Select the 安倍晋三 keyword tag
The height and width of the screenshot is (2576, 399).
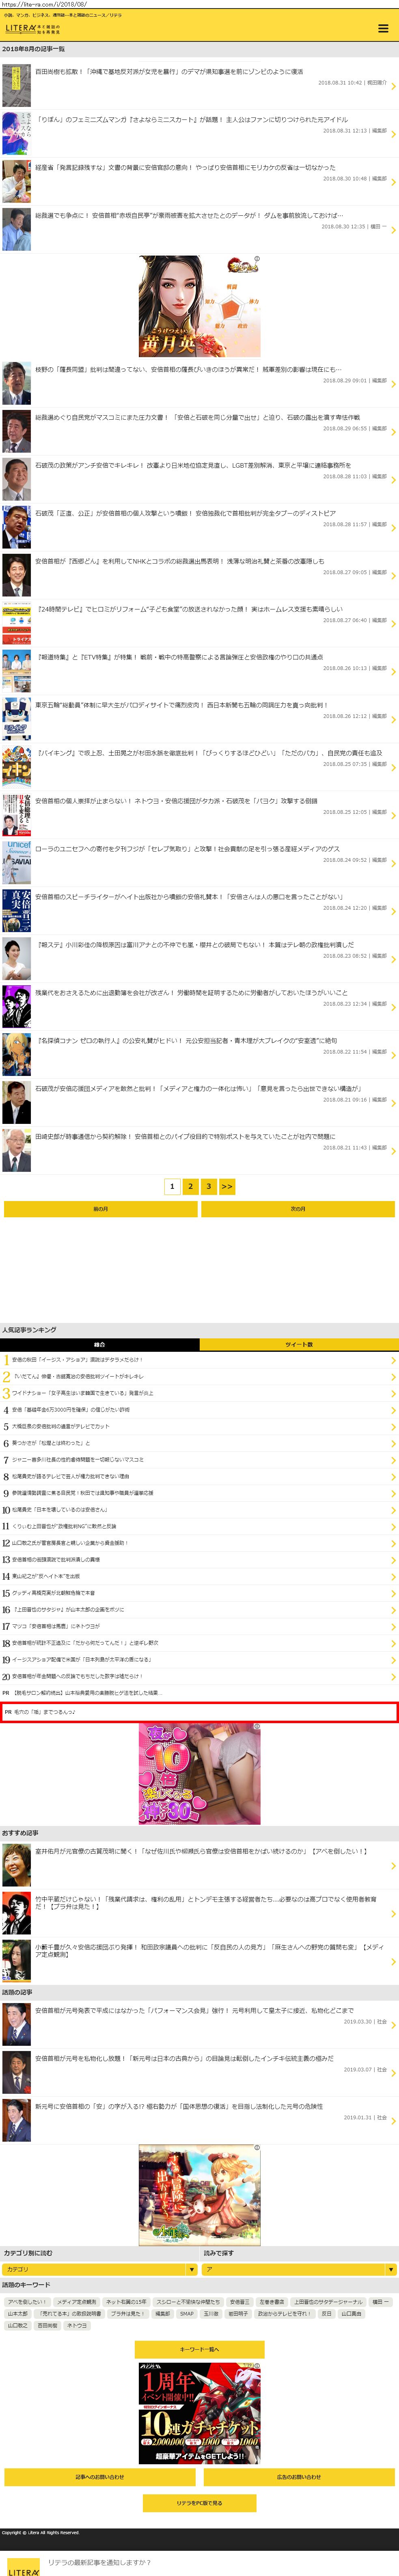pos(239,2301)
